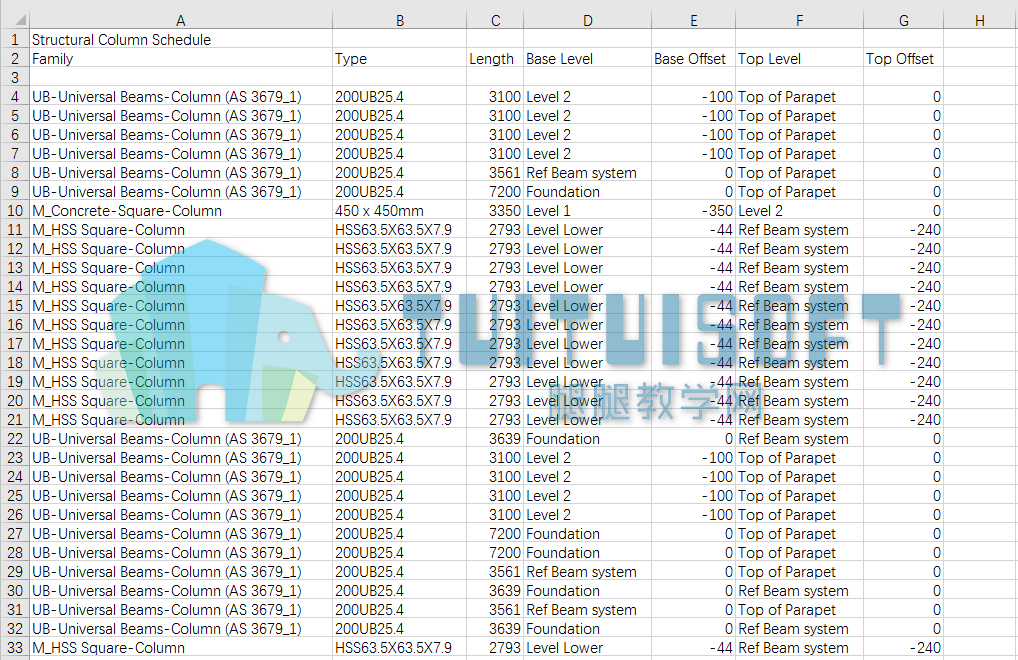Select "Ref Beam system" base level in row 8
1018x660 pixels.
(587, 173)
